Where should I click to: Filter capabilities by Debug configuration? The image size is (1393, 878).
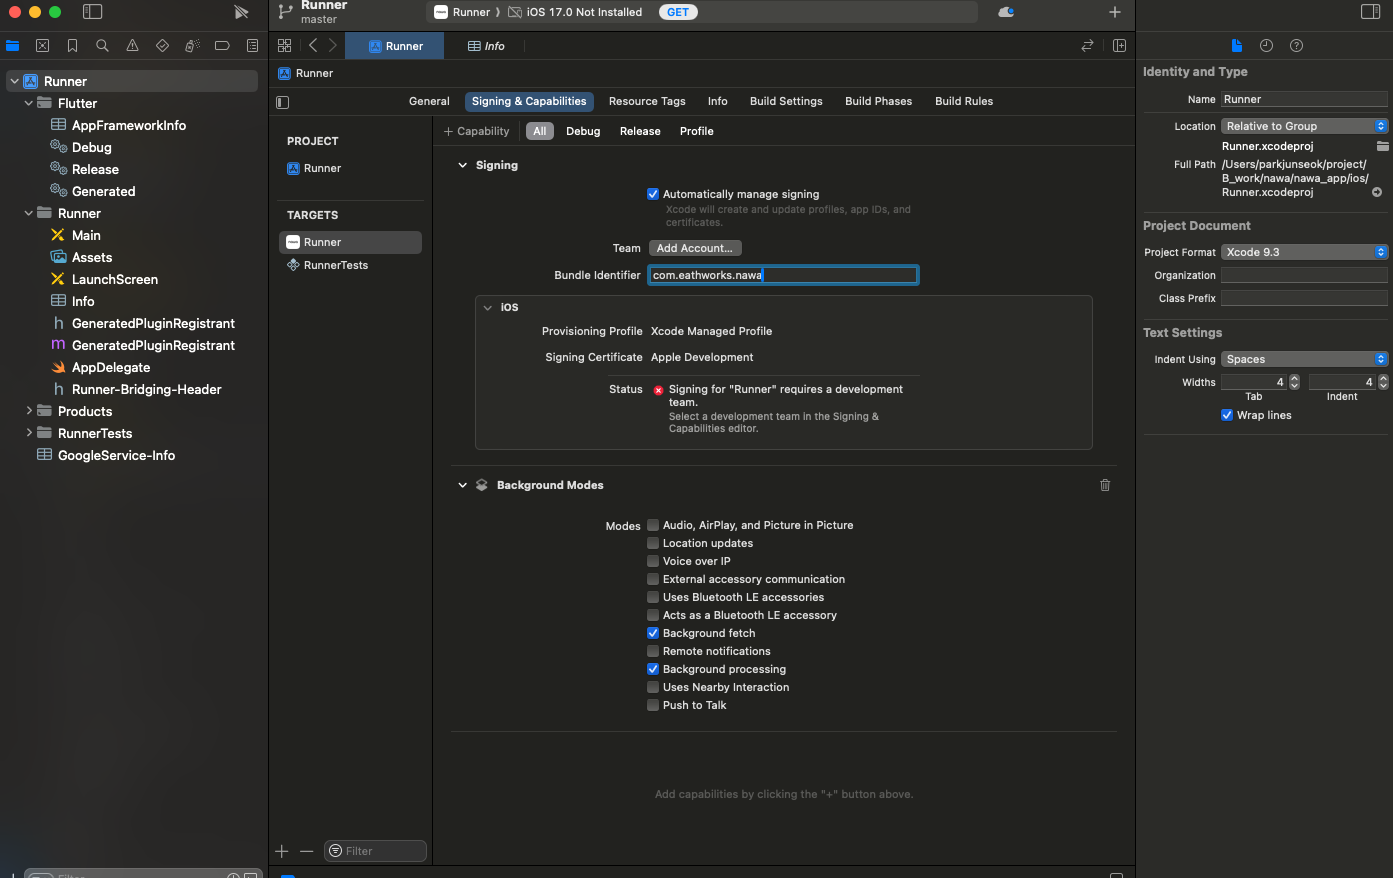pyautogui.click(x=583, y=131)
